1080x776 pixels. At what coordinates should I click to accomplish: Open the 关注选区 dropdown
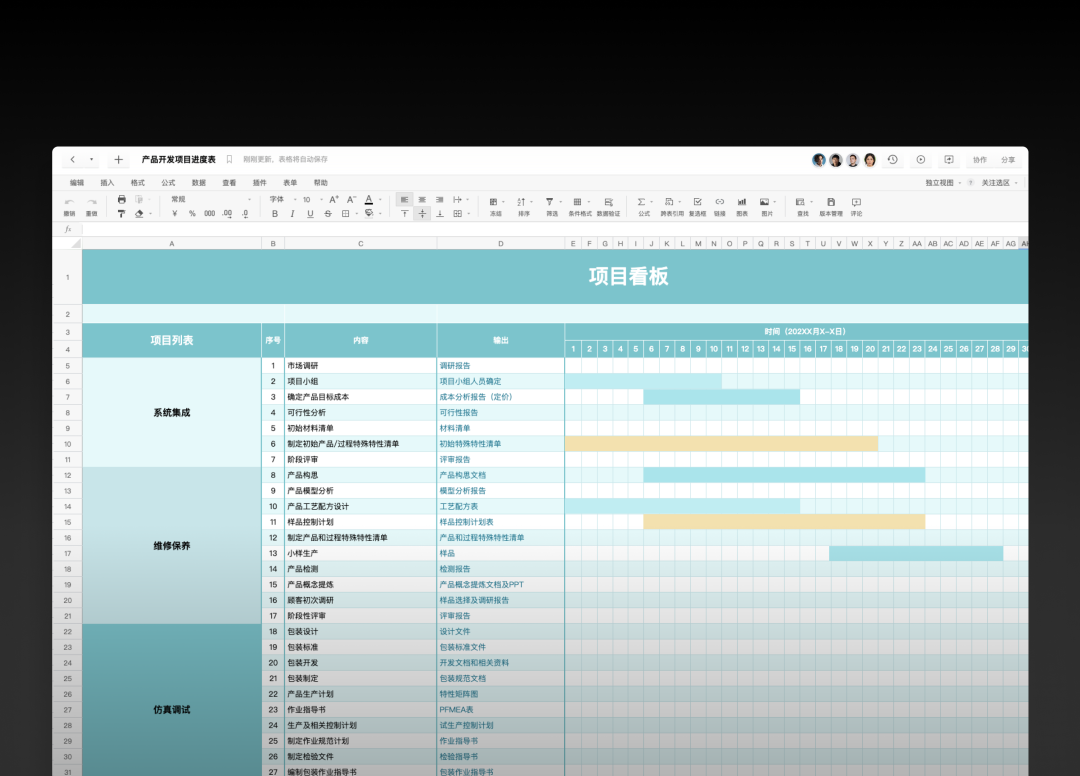pos(999,183)
